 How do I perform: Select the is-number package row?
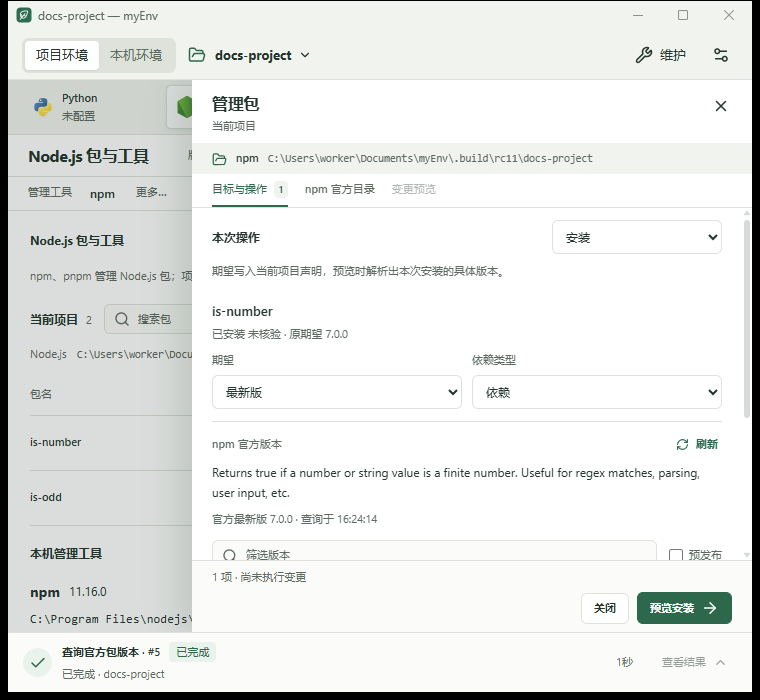click(x=111, y=442)
